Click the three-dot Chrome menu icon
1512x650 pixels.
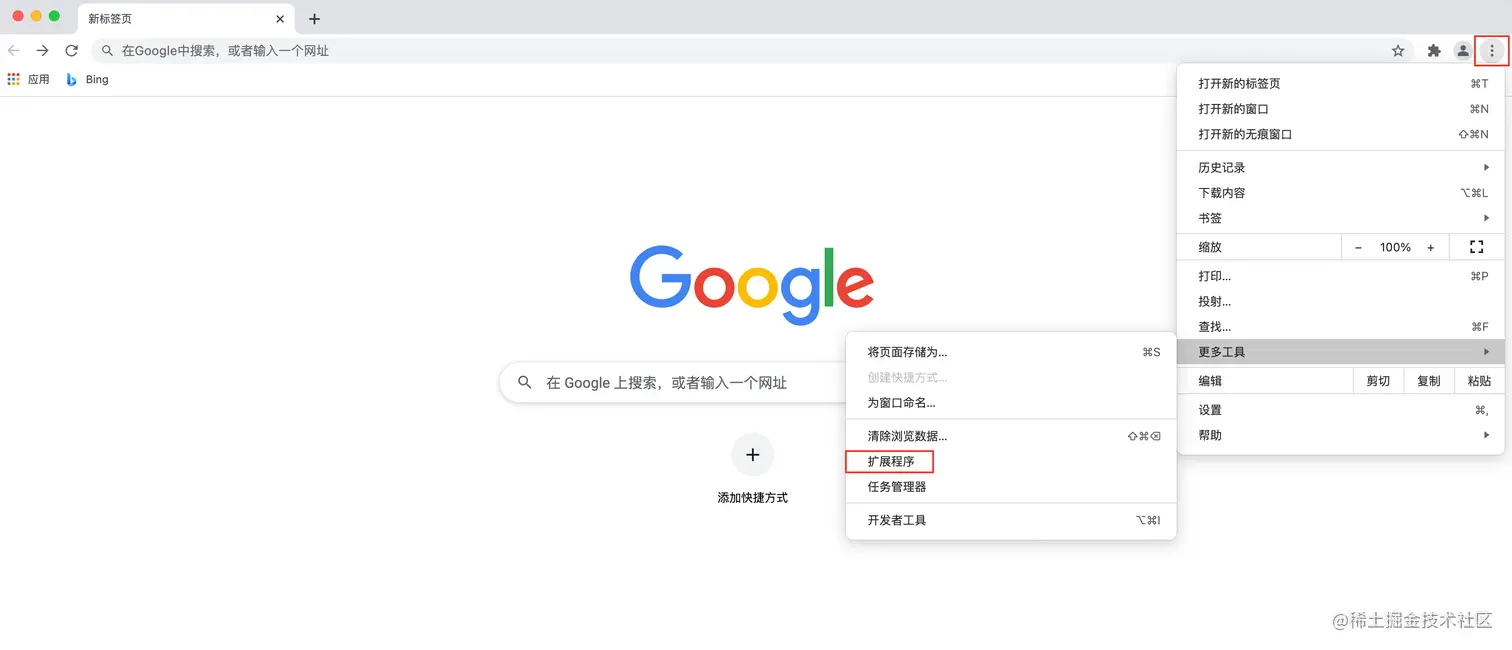[x=1492, y=51]
